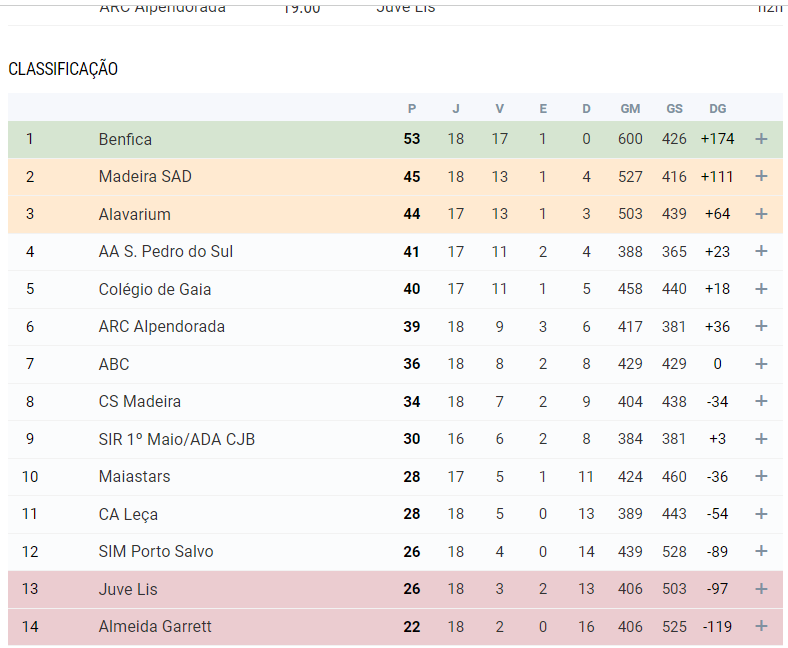Open Maiastars row plus icon
The height and width of the screenshot is (648, 788).
[x=761, y=477]
